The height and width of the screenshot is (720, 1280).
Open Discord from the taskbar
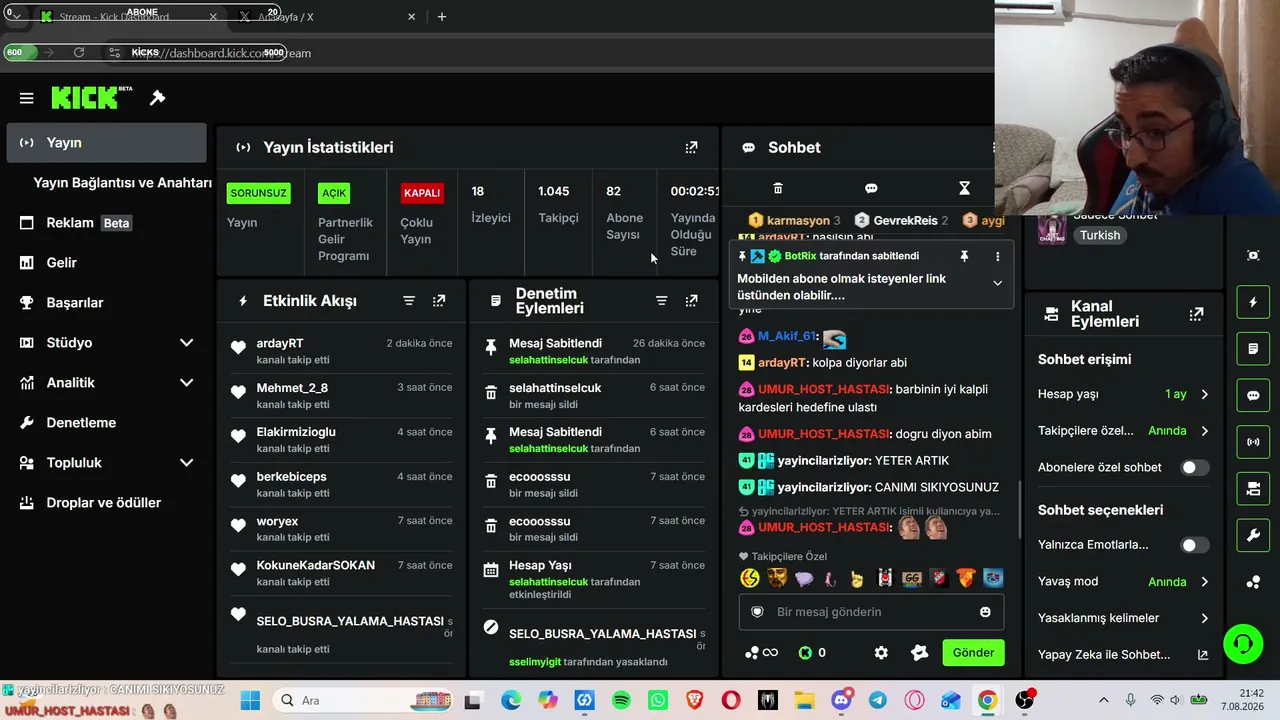click(x=841, y=700)
